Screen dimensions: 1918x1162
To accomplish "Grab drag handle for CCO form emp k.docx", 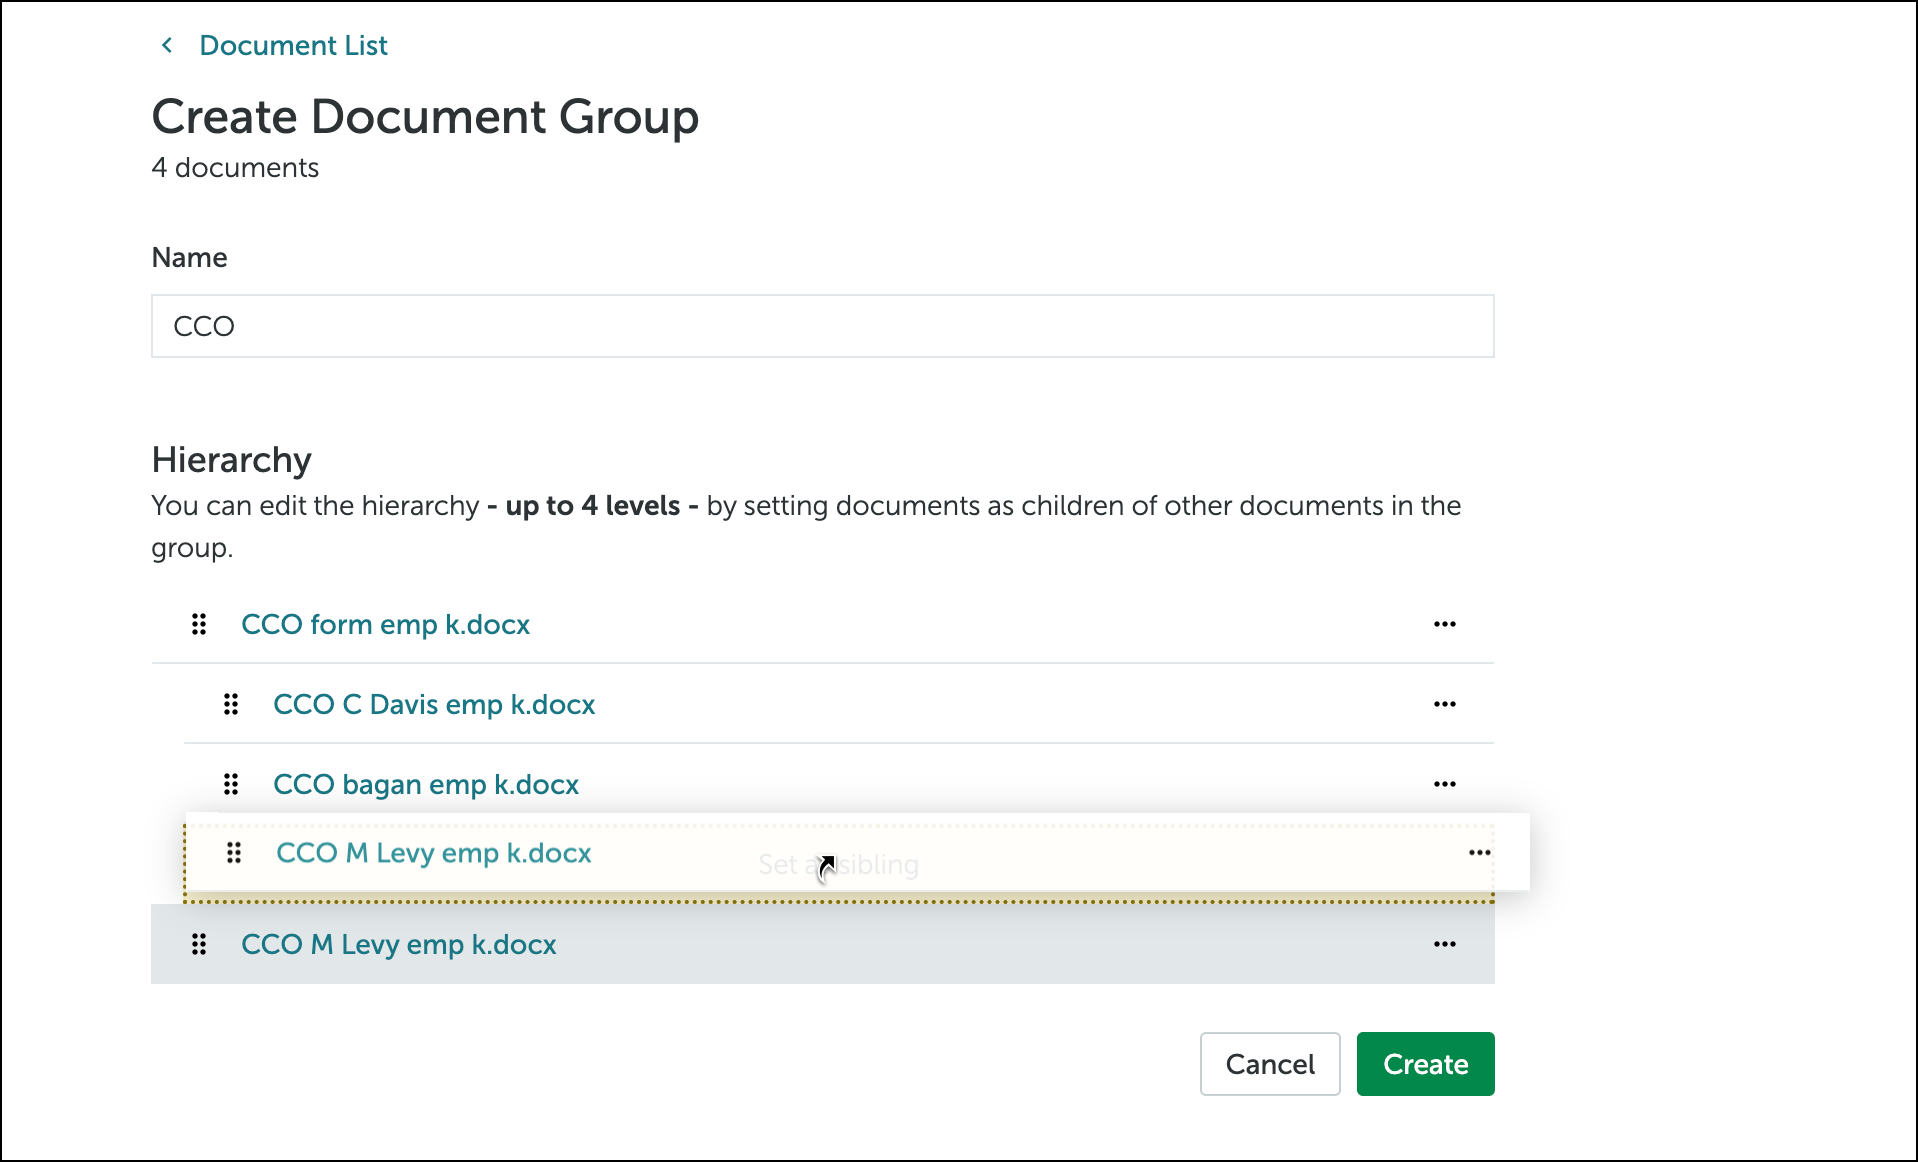I will pos(199,624).
